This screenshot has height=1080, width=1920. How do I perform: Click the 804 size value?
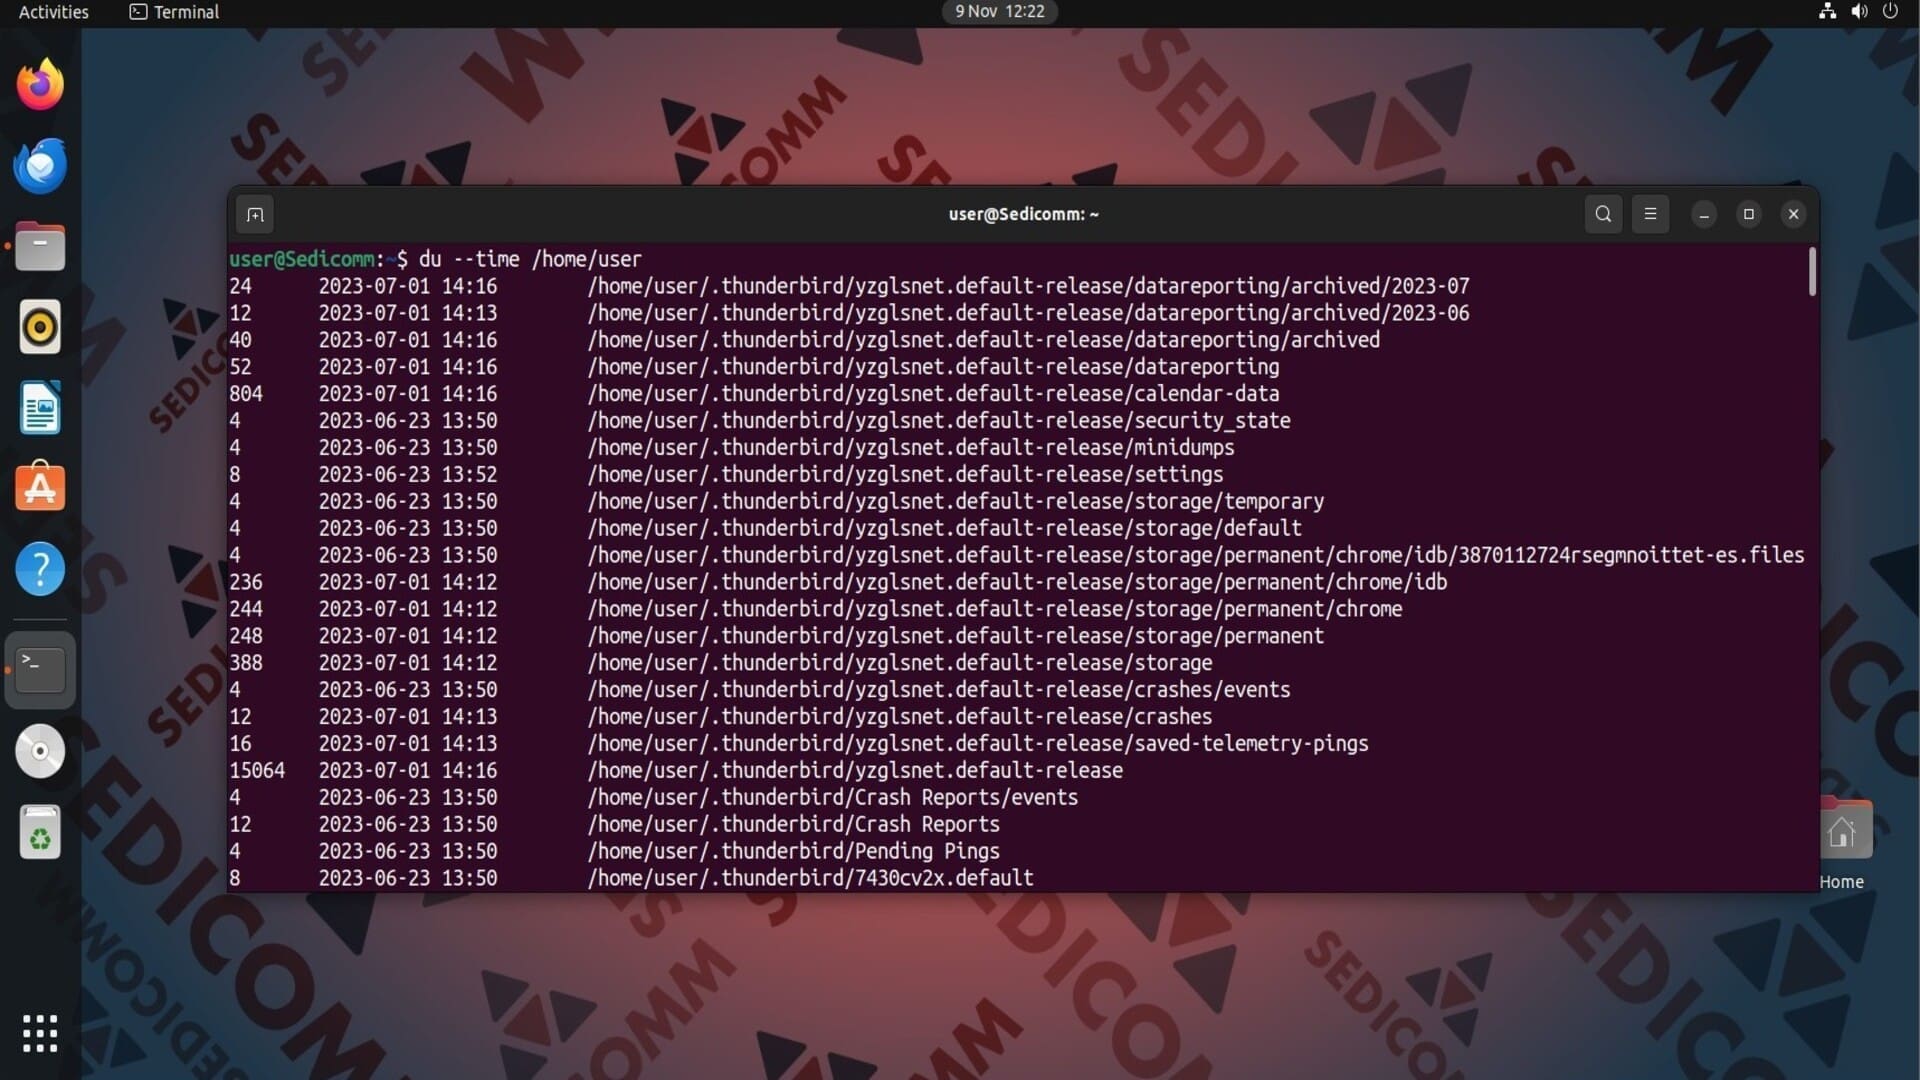point(246,395)
